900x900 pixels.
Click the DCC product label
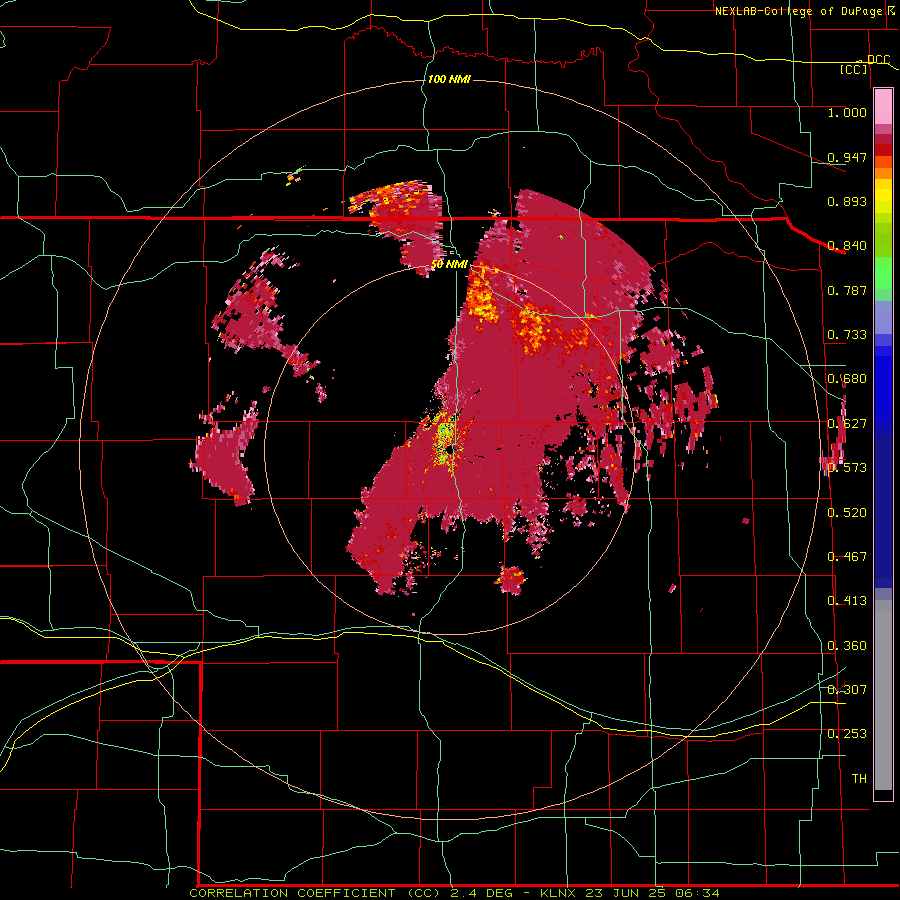(x=878, y=60)
